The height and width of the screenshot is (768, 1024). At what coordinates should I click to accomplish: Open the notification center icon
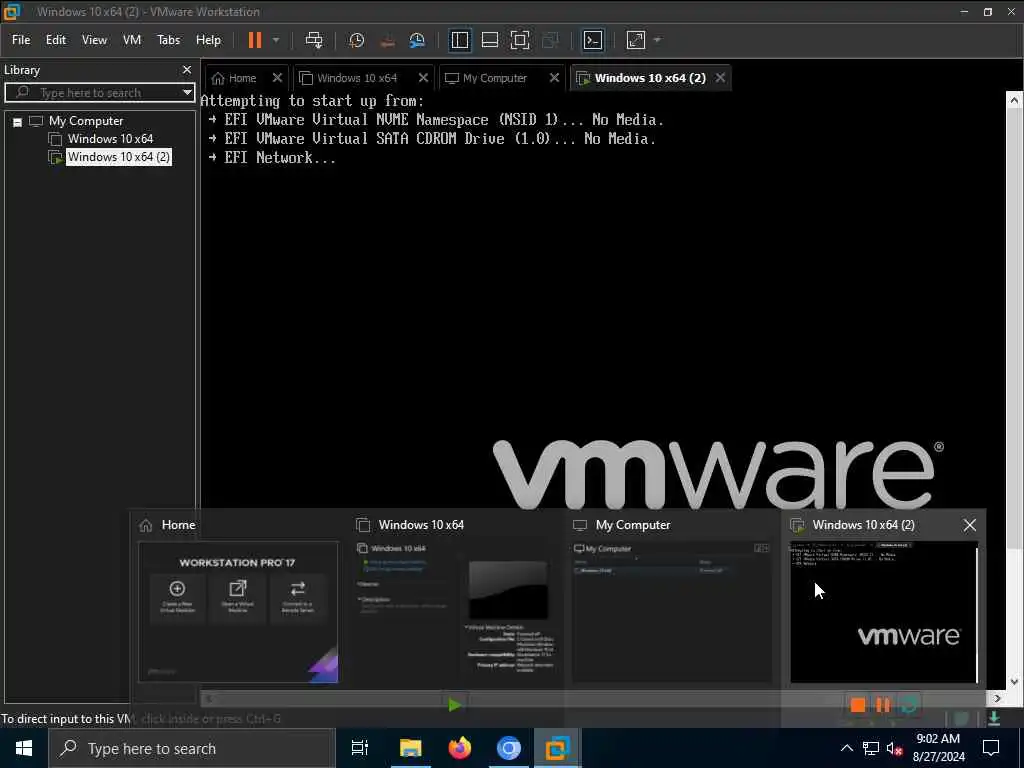pos(991,748)
